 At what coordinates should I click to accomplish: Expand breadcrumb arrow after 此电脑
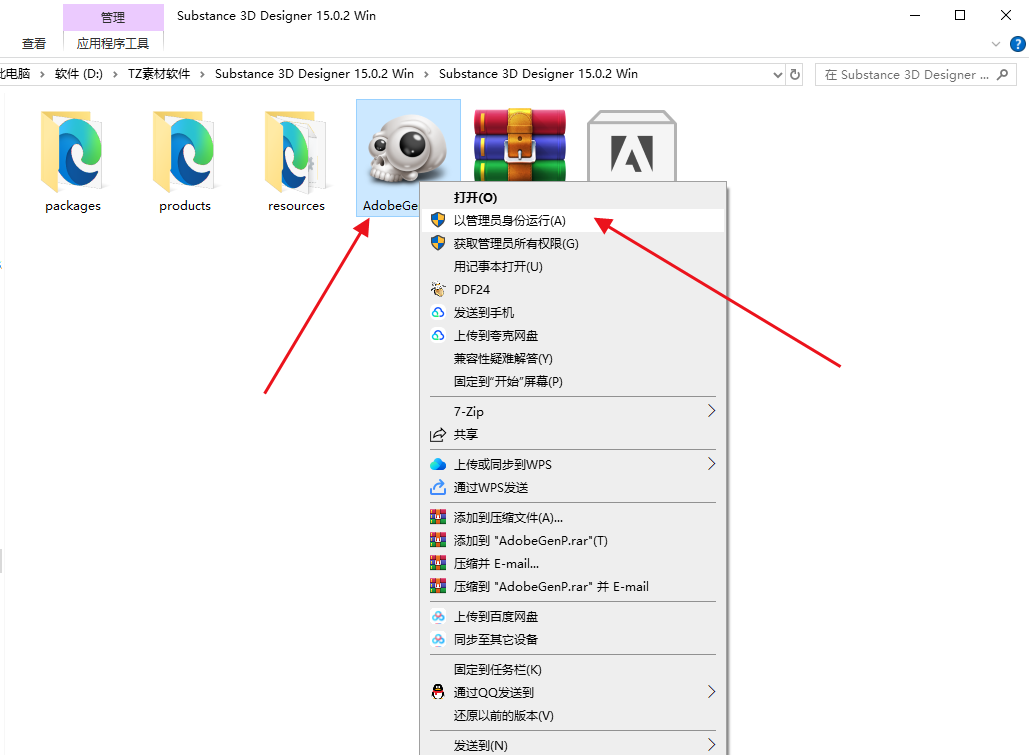click(x=42, y=74)
